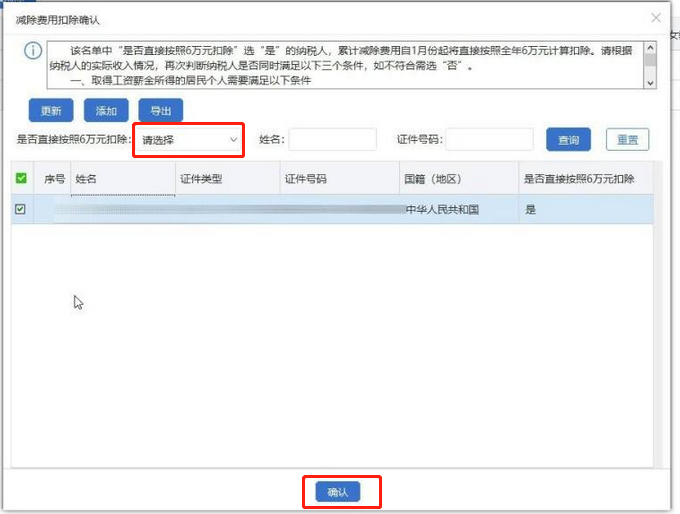Toggle the select-all checkbox in the header
Screen dimensions: 680x514
pos(21,178)
